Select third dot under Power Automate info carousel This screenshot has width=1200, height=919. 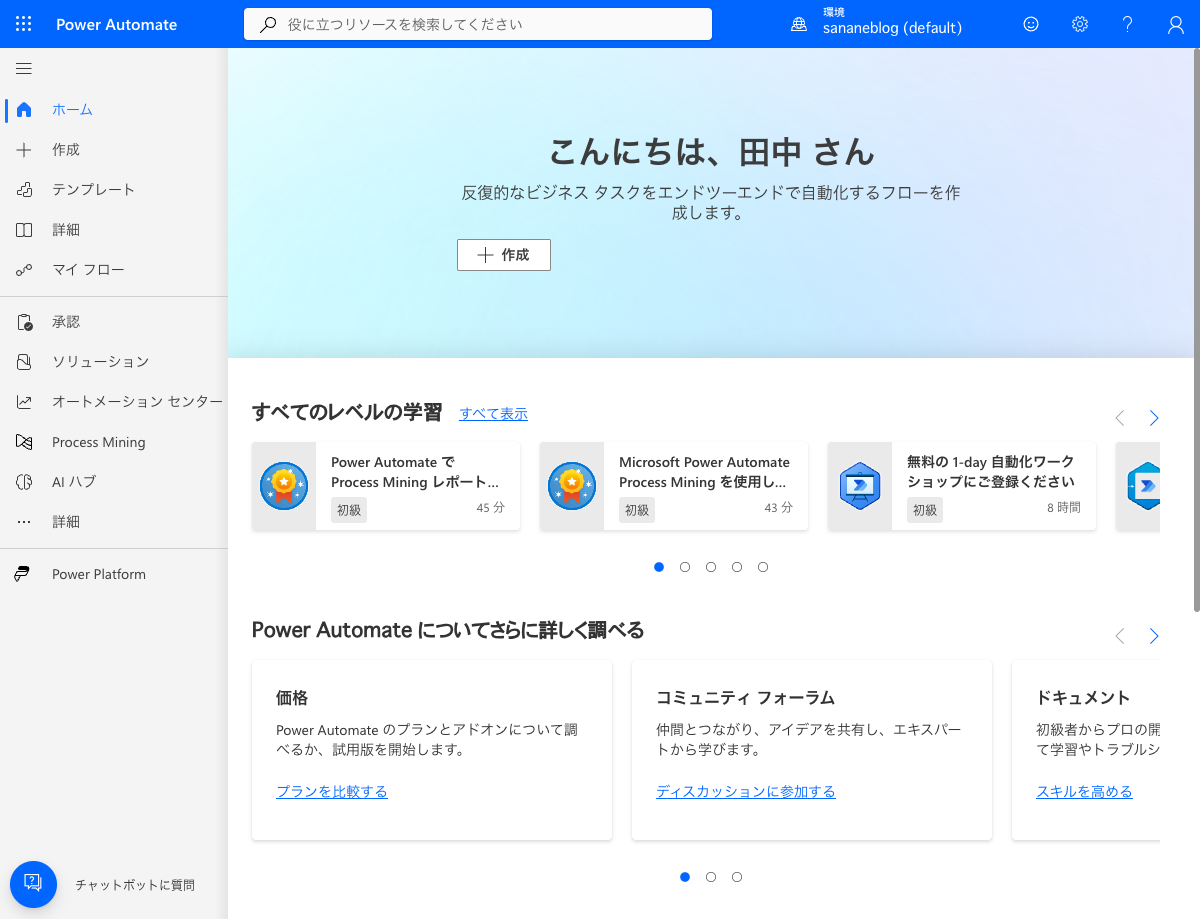[737, 877]
